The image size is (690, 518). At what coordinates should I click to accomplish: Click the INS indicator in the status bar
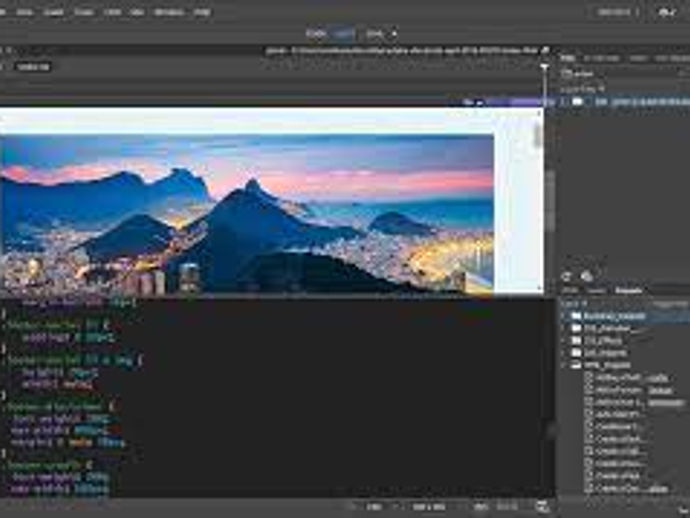[481, 507]
